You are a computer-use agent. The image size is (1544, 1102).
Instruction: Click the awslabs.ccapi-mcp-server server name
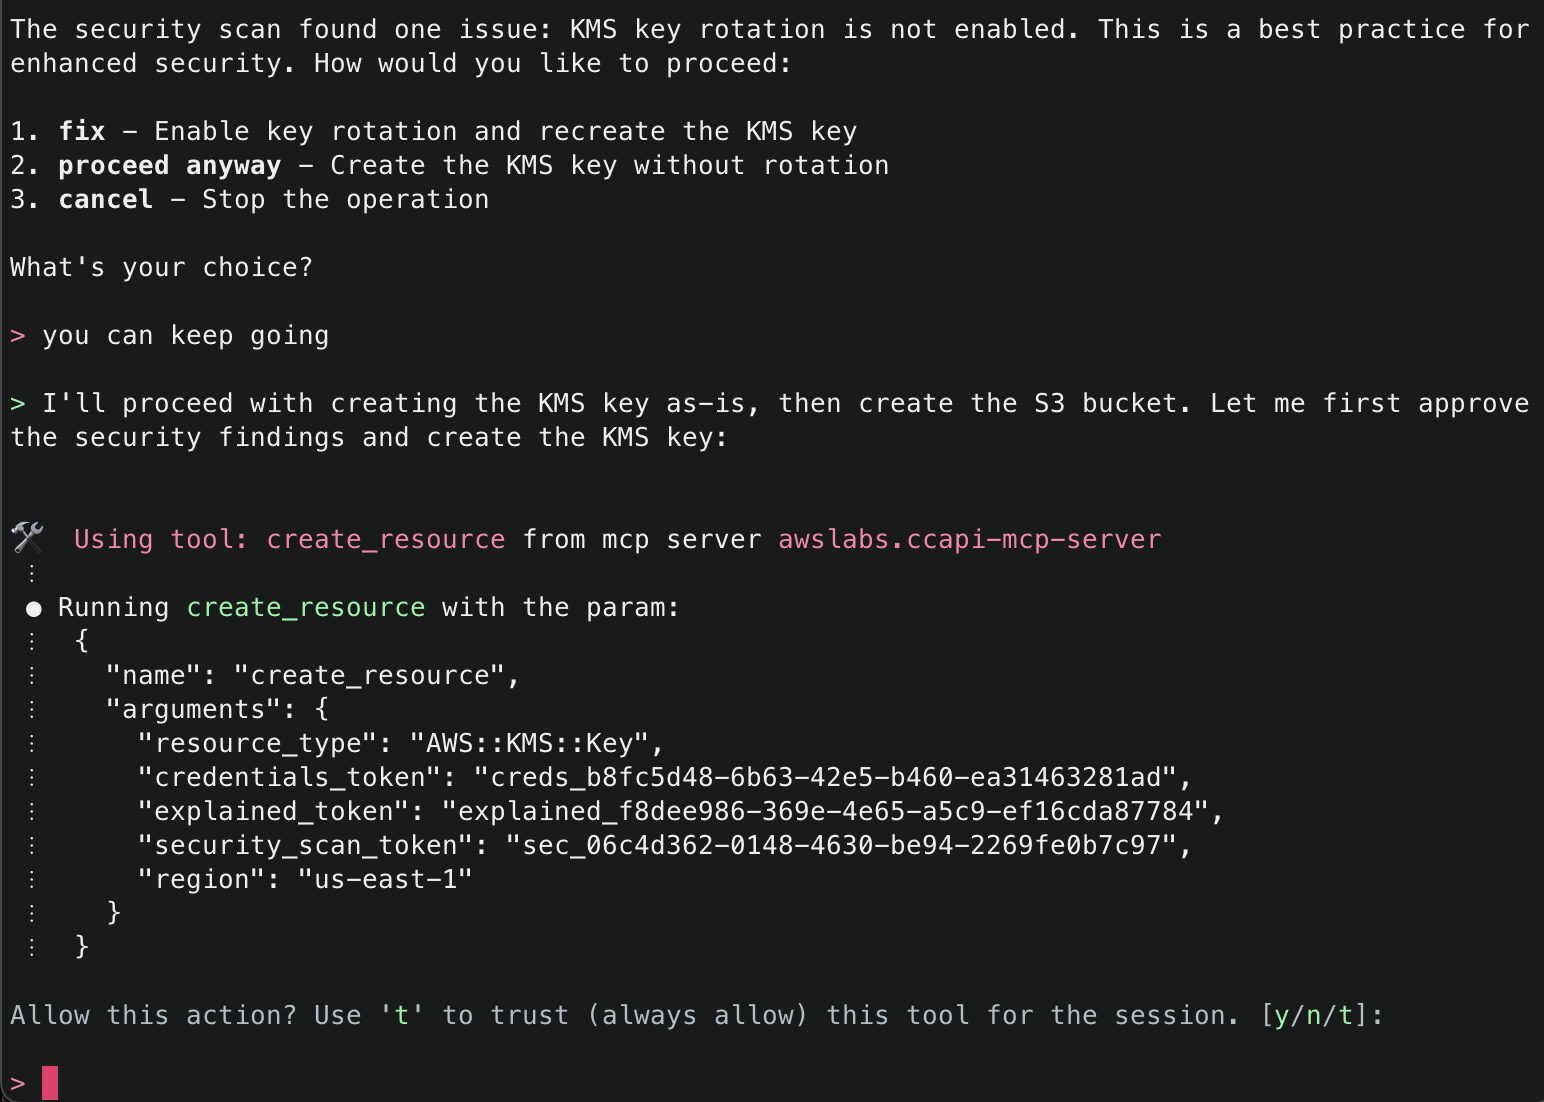click(x=969, y=540)
